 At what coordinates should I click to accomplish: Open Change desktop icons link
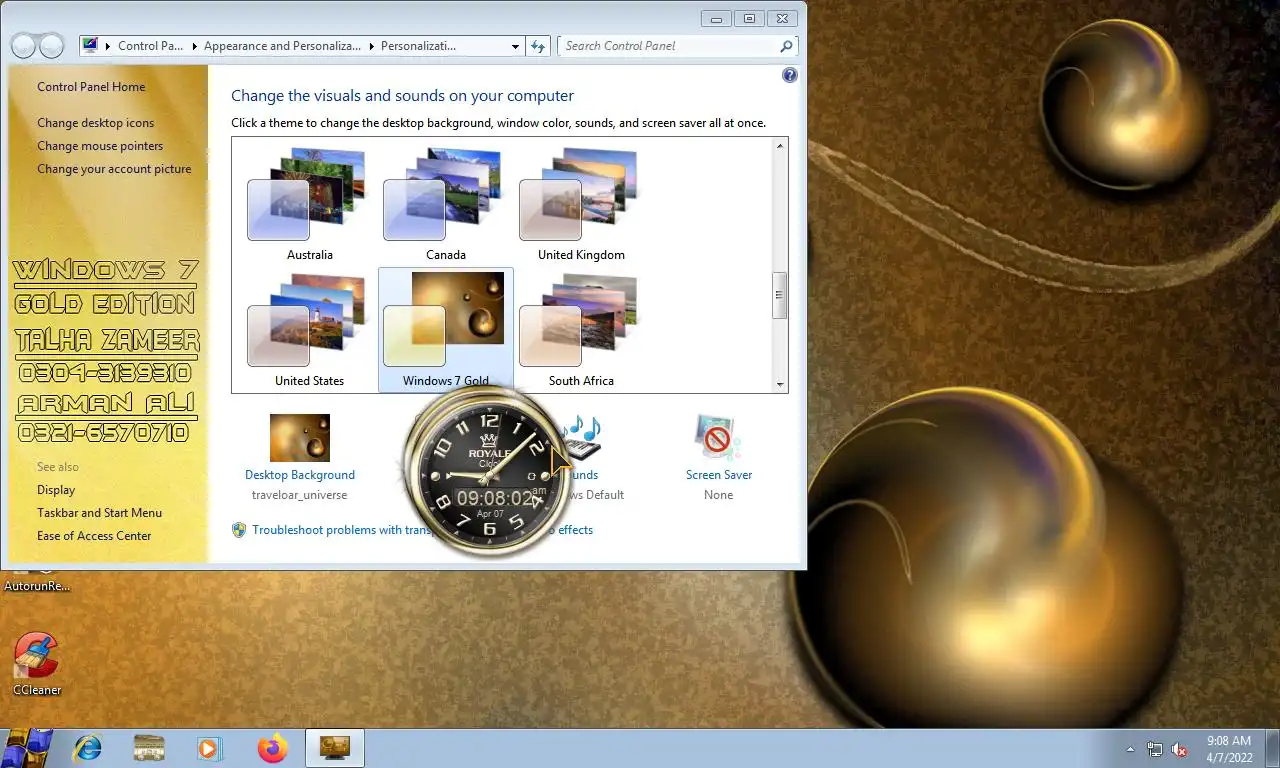click(x=96, y=123)
